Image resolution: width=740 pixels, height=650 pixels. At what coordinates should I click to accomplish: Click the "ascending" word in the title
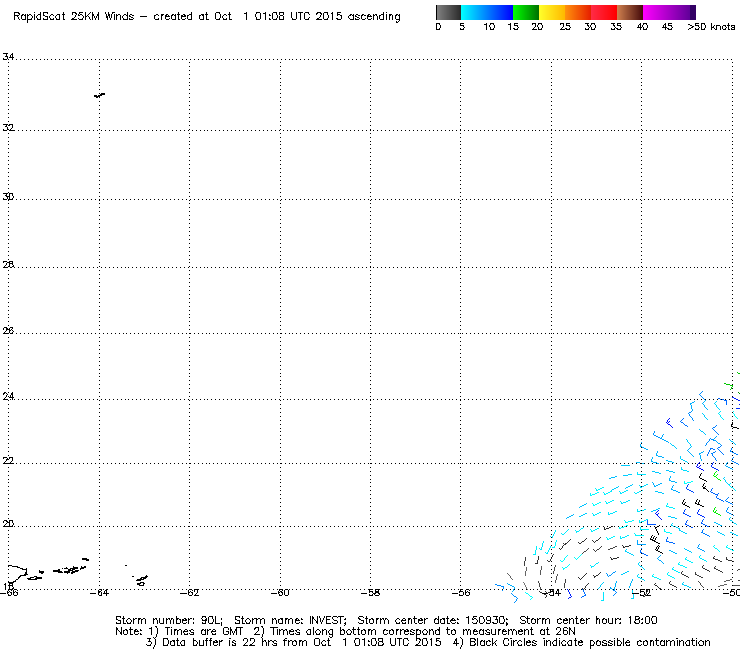[374, 17]
